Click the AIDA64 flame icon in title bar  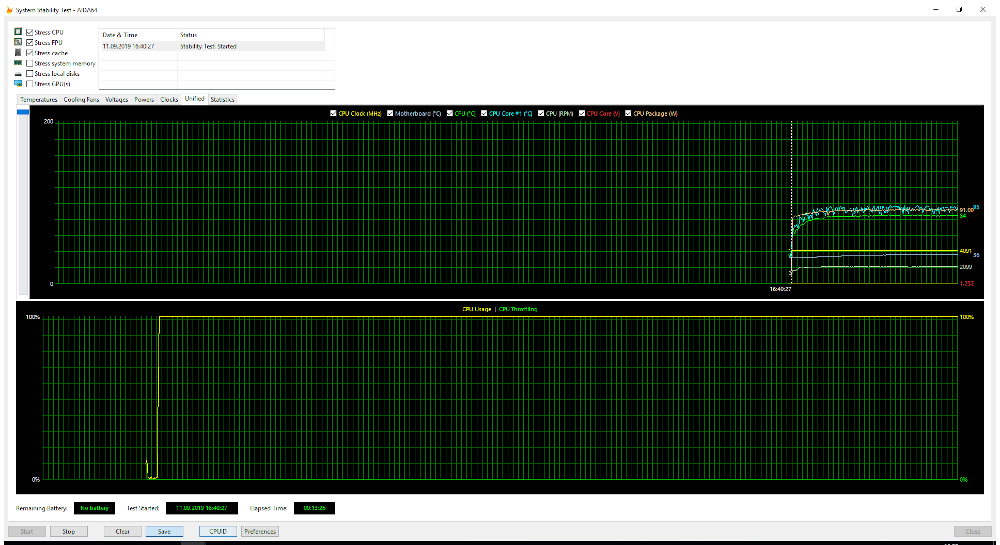coord(9,10)
